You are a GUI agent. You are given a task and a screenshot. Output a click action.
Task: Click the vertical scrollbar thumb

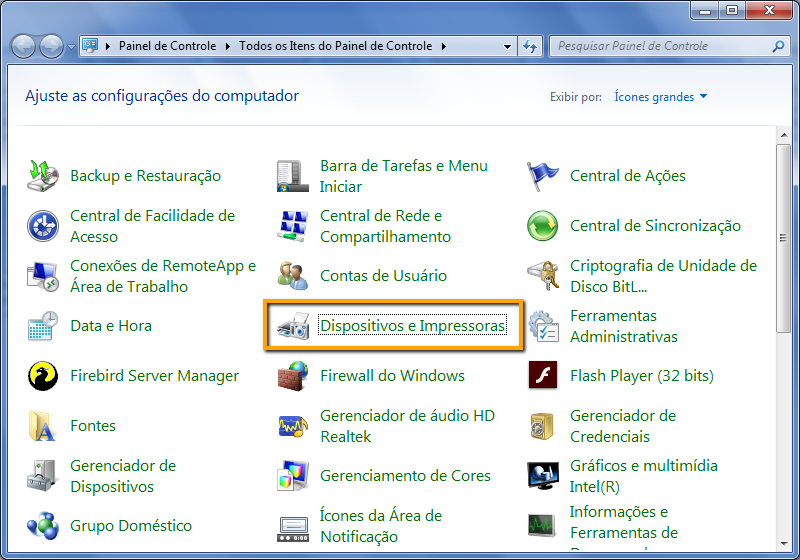(x=784, y=238)
